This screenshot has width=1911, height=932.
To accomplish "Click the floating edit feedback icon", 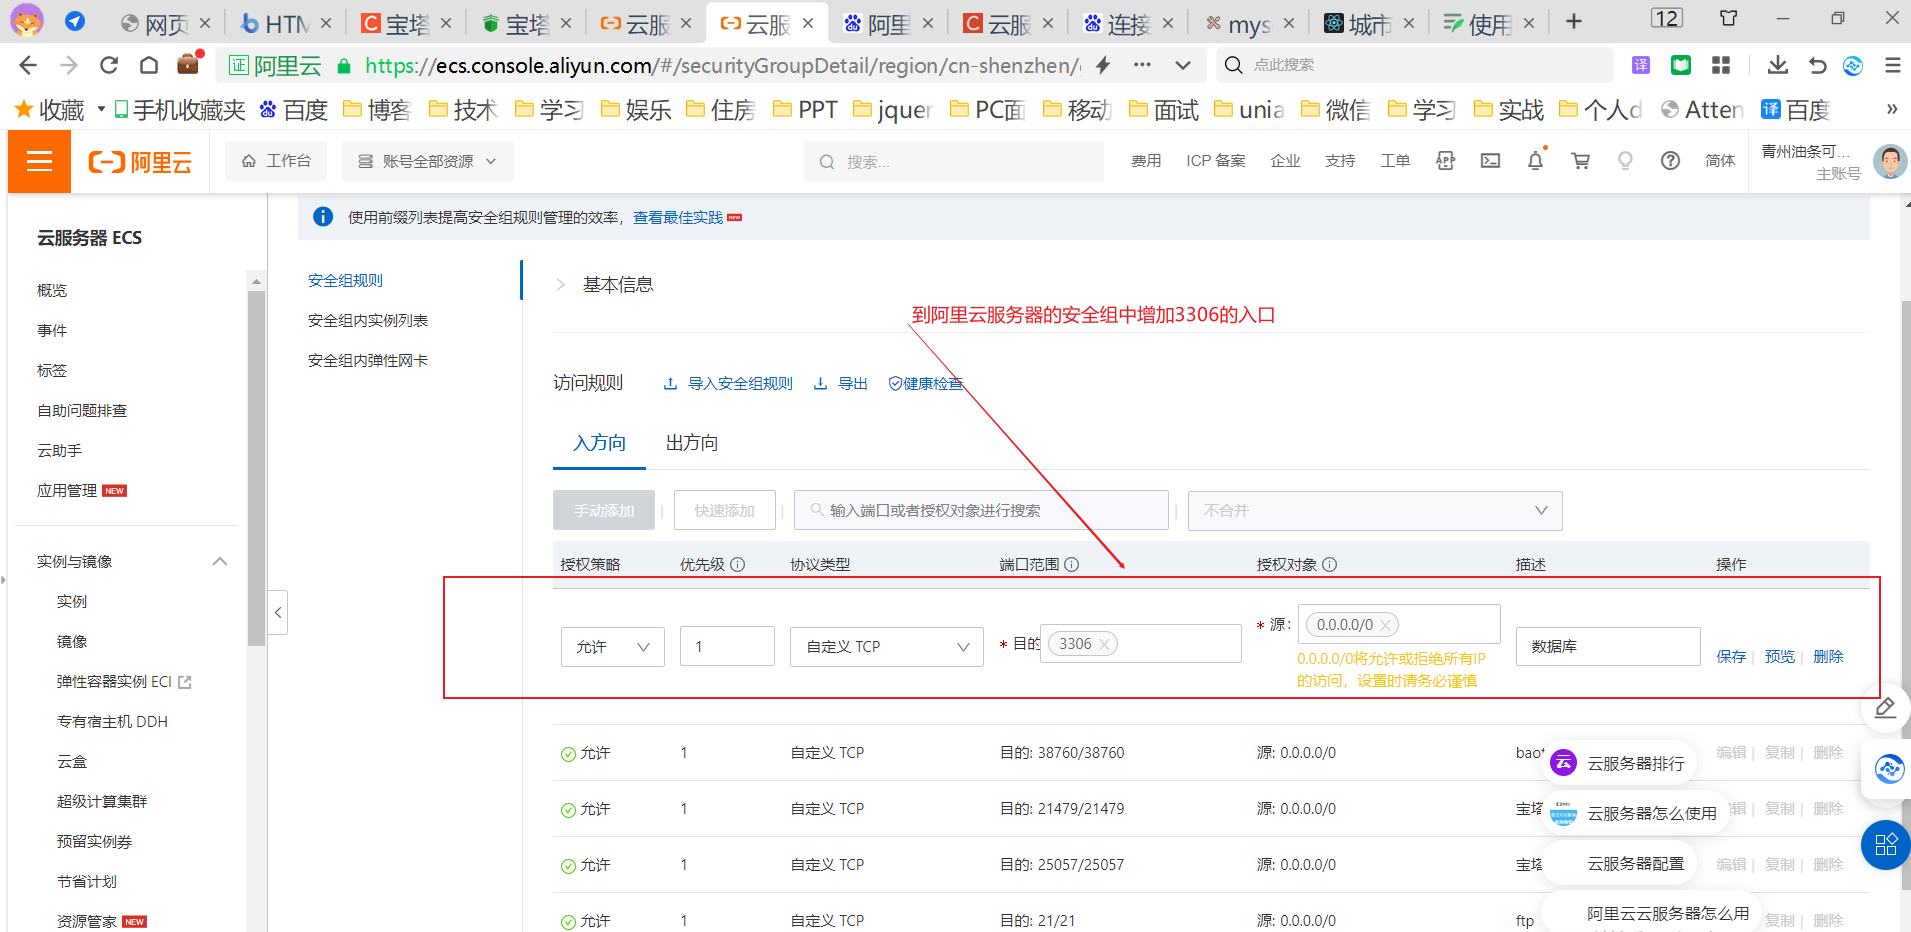I will tap(1886, 709).
